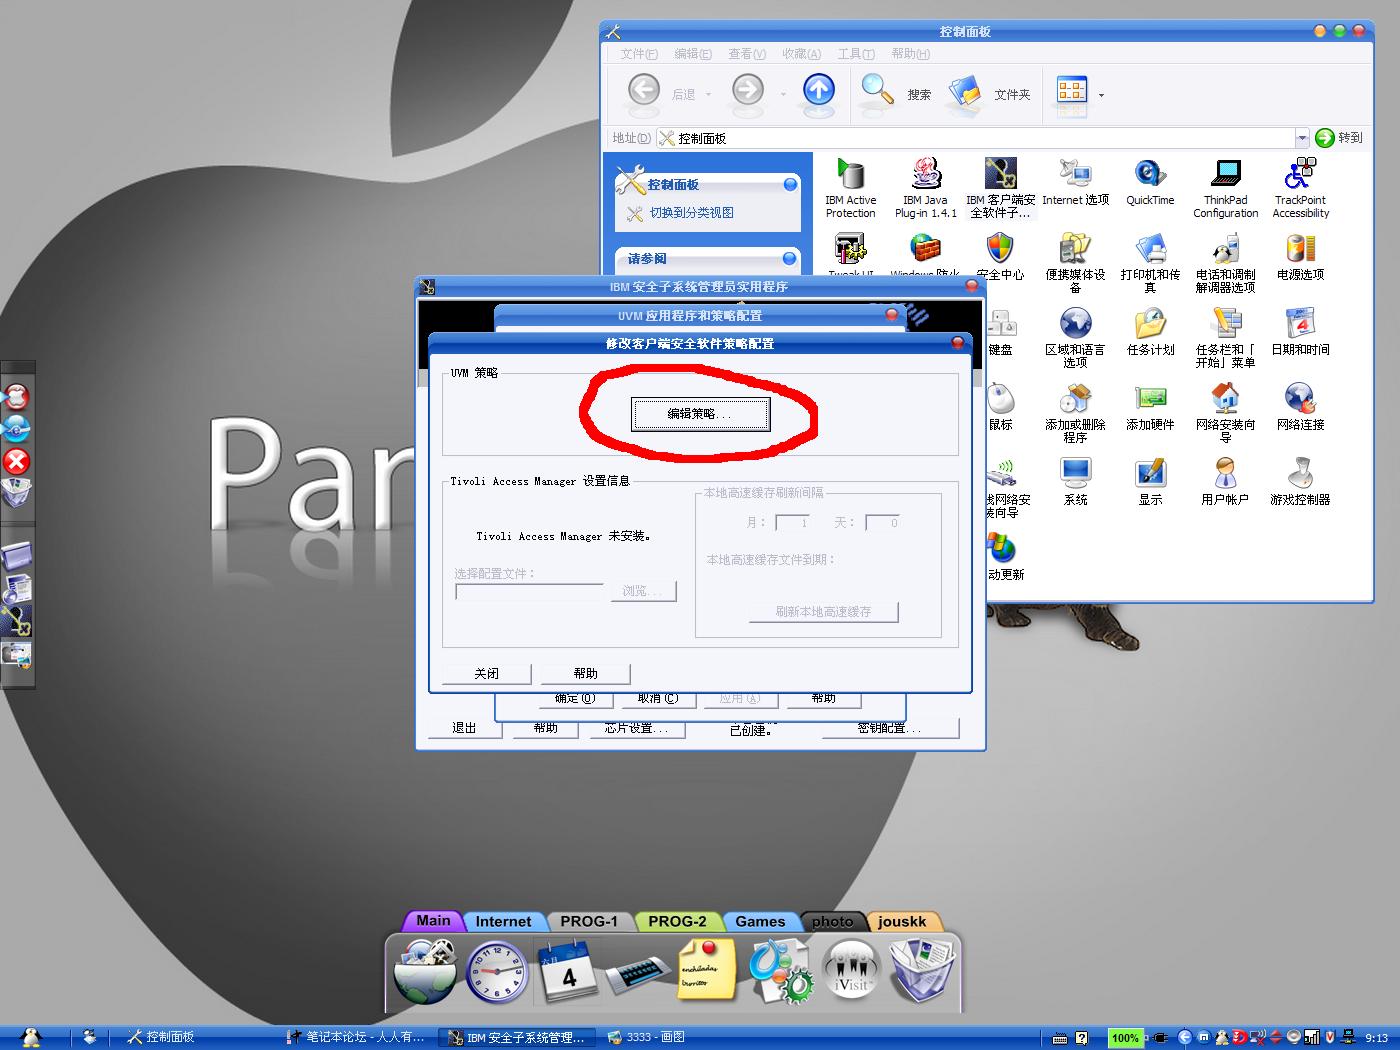This screenshot has width=1400, height=1050.
Task: Switch to the Games dock tab
Action: point(760,921)
